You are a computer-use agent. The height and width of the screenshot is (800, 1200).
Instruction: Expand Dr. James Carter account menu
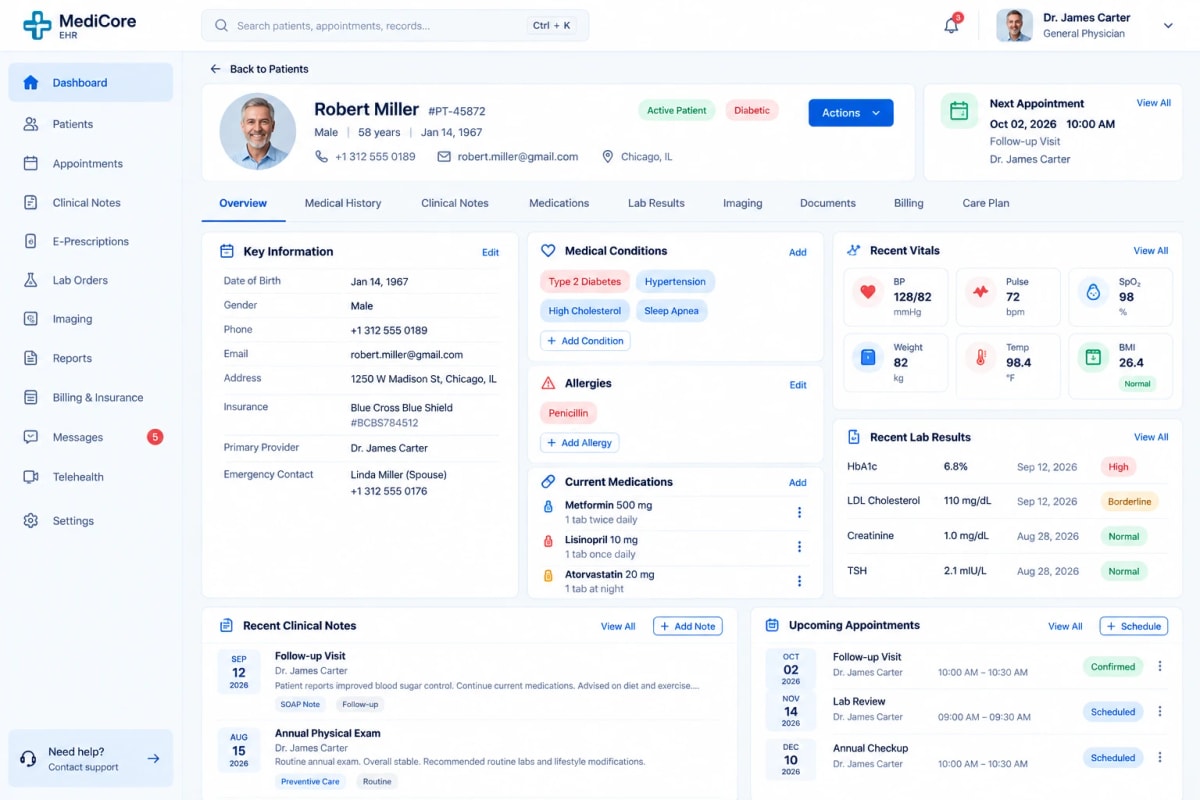pyautogui.click(x=1168, y=26)
